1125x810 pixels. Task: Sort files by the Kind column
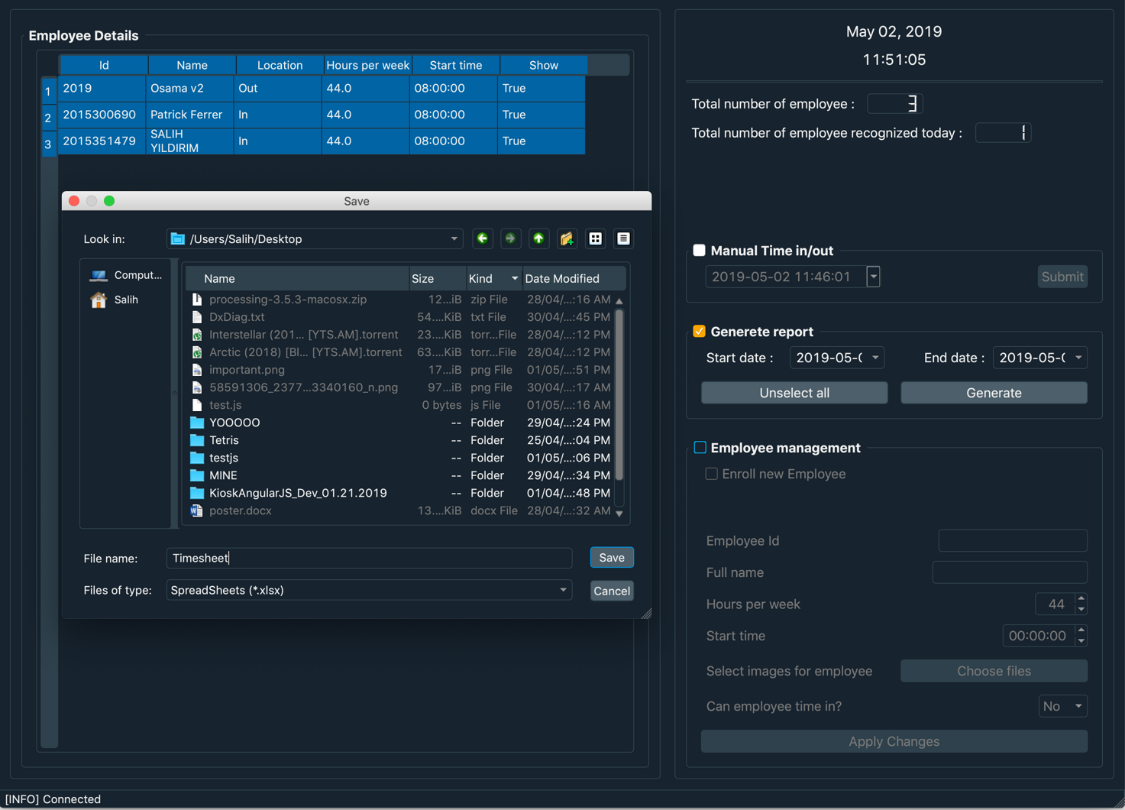pos(493,278)
